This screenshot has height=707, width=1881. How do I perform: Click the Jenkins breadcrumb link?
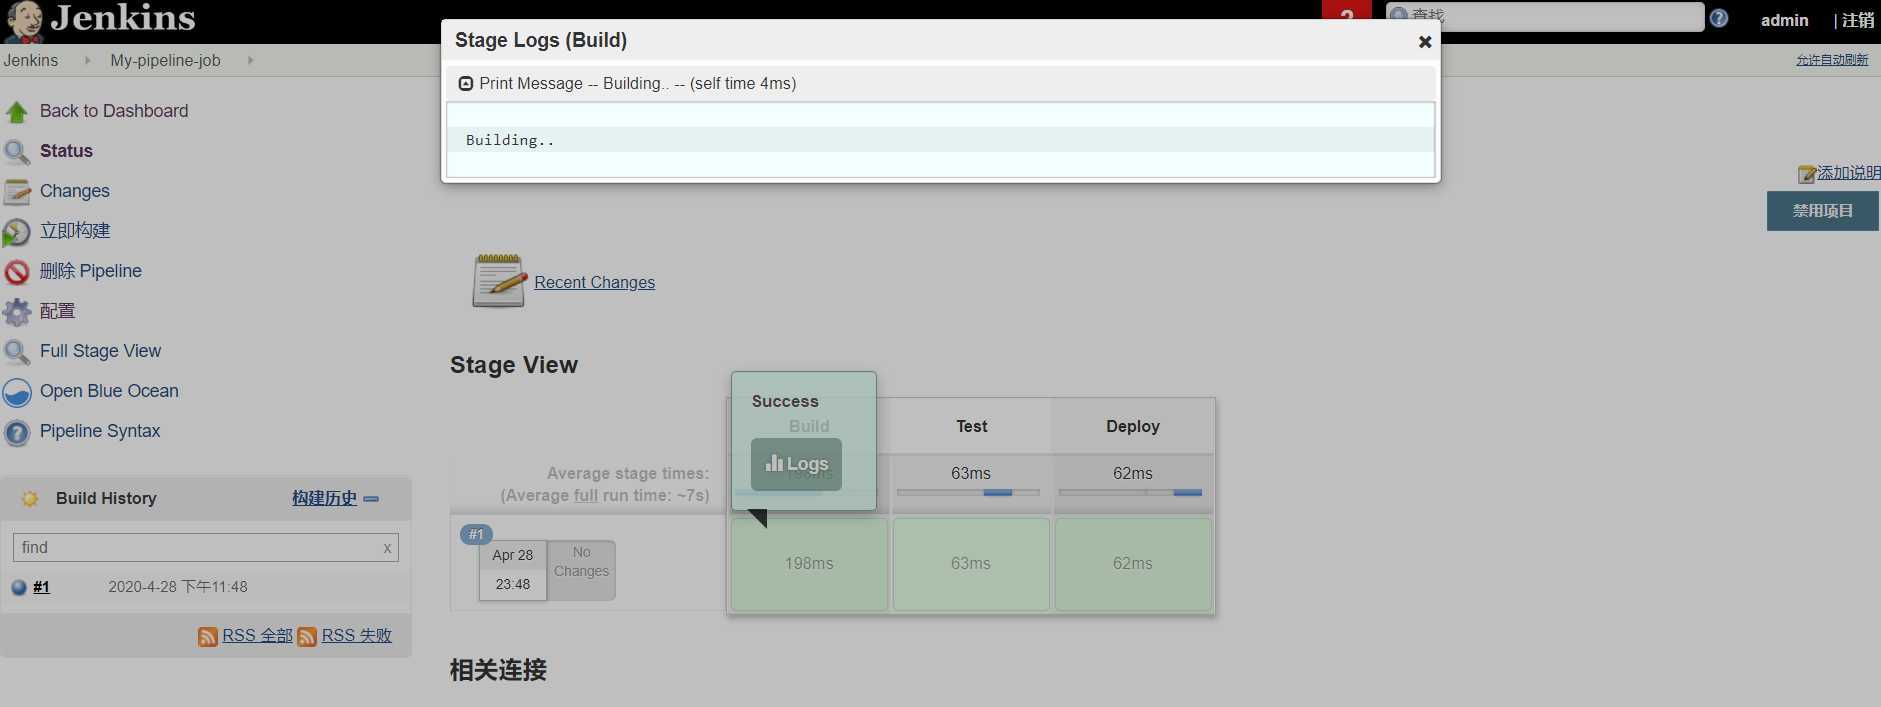click(31, 60)
